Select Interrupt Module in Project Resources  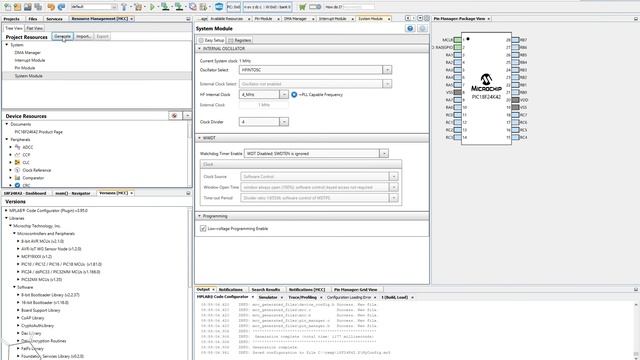30,60
